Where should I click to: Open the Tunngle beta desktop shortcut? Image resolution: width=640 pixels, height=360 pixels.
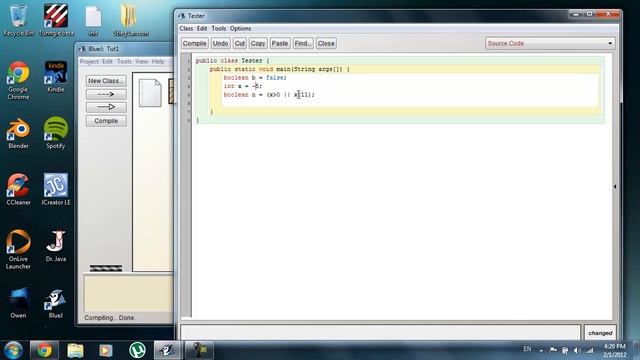[x=56, y=20]
